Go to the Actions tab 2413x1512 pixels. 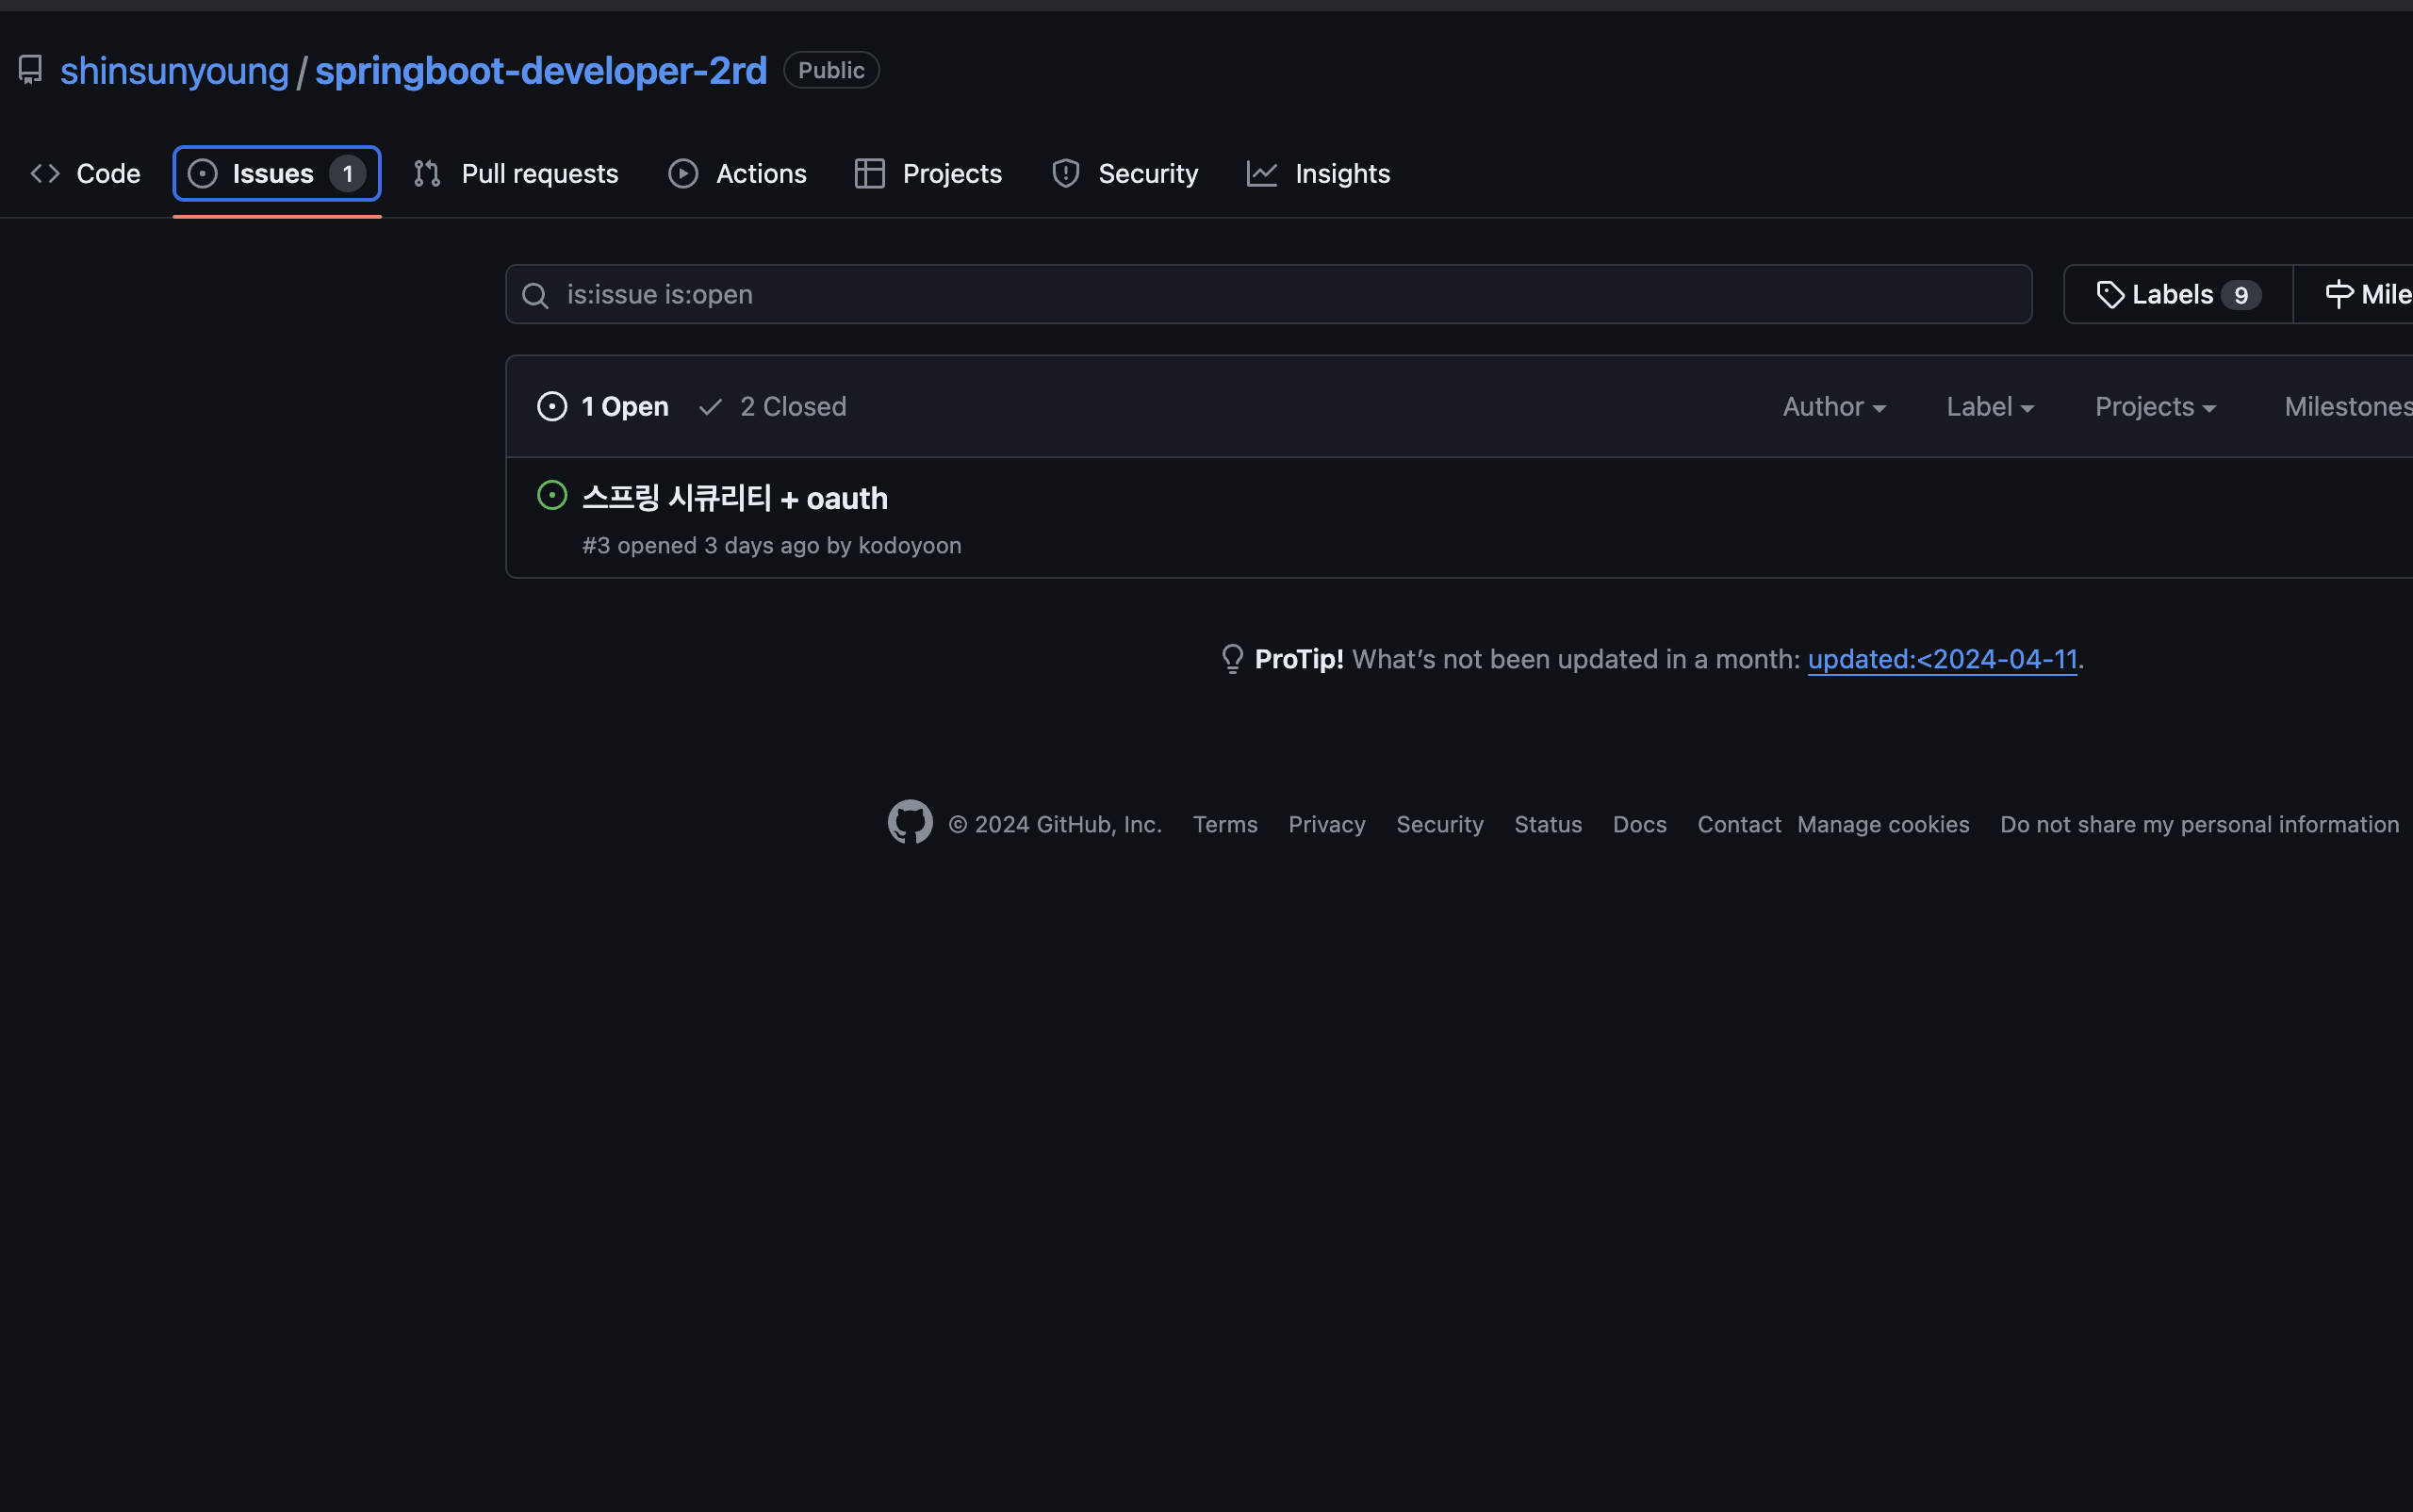pos(737,173)
